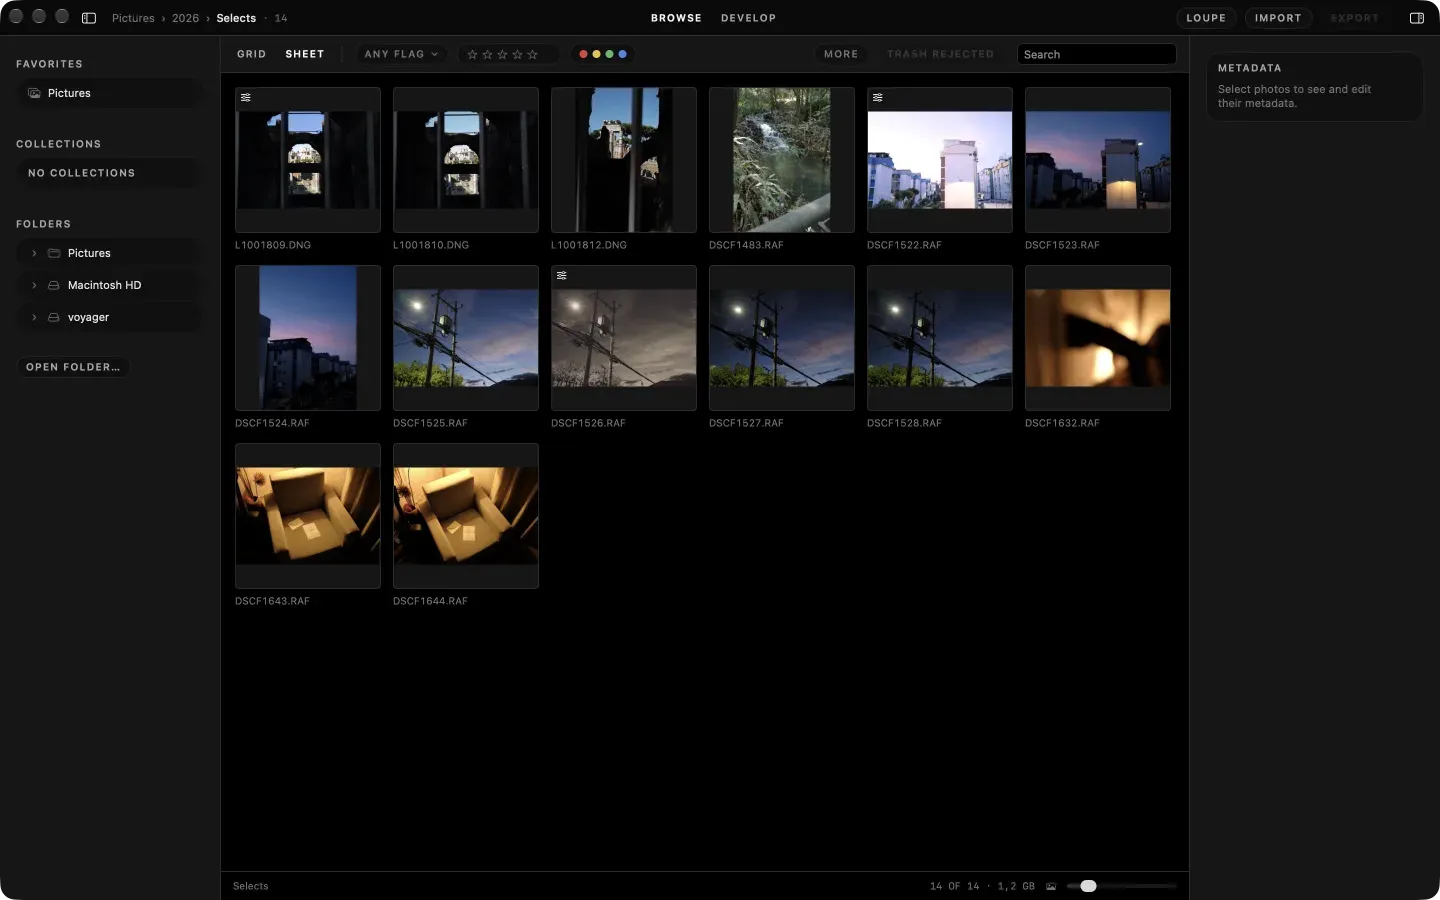
Task: Click the Pictures favorite icon in sidebar
Action: pos(35,93)
